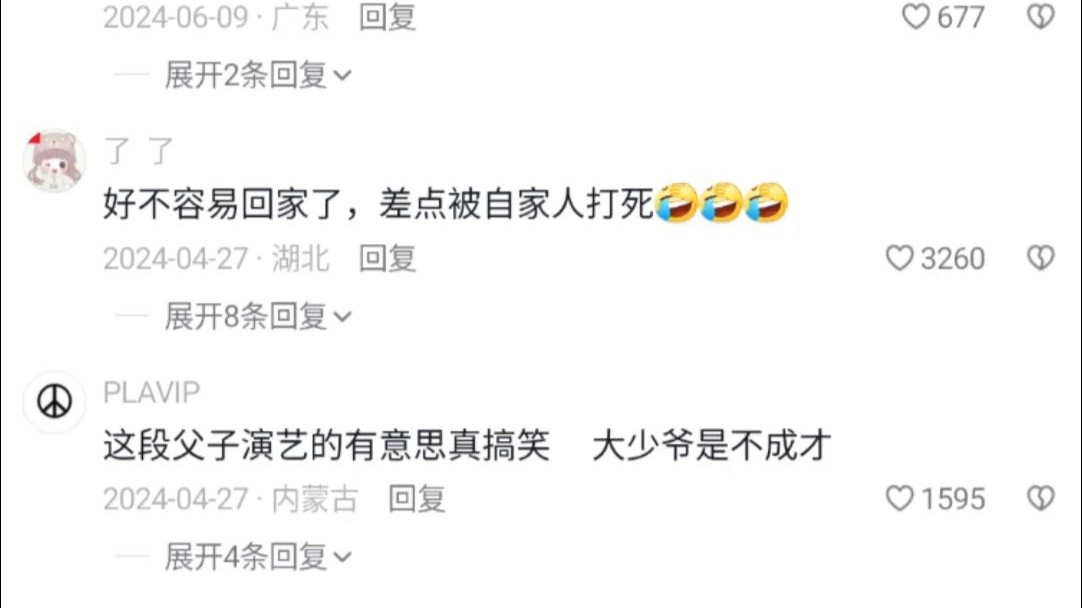Open PLAVIP's peace-symbol avatar
This screenshot has width=1082, height=608.
coord(54,402)
